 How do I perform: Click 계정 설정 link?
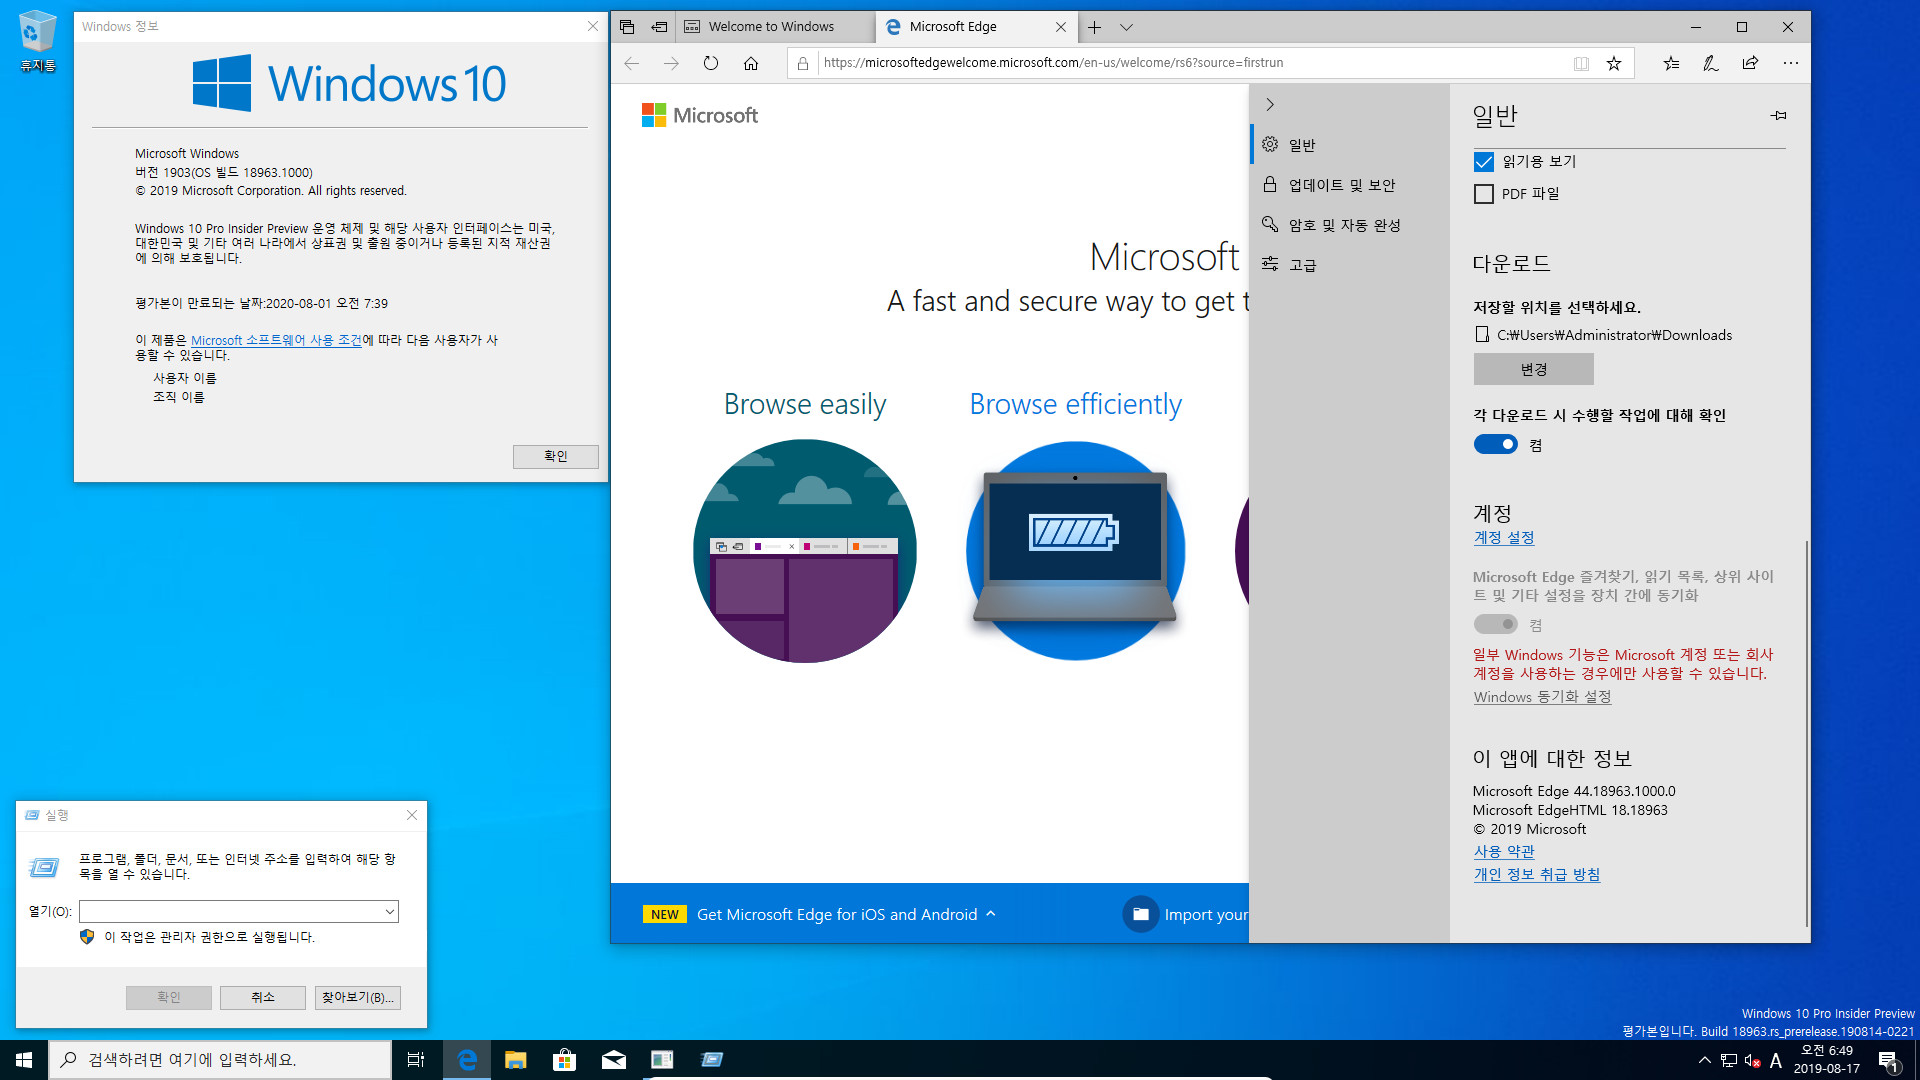pos(1503,537)
